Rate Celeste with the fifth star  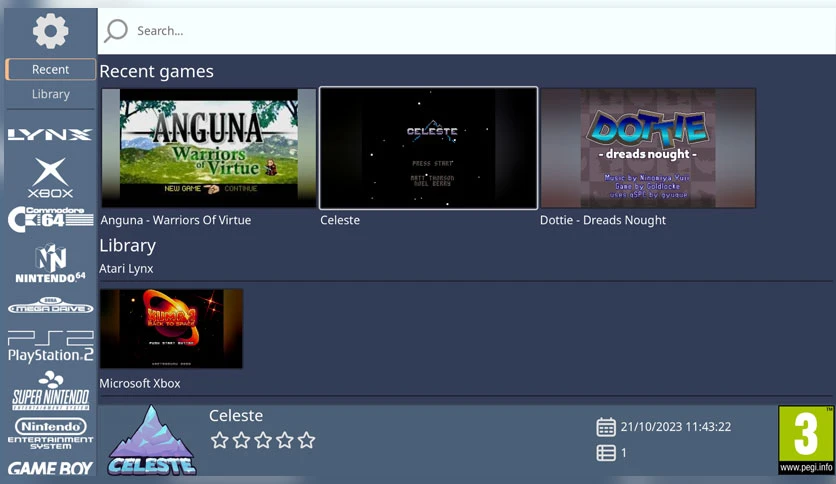[x=307, y=440]
